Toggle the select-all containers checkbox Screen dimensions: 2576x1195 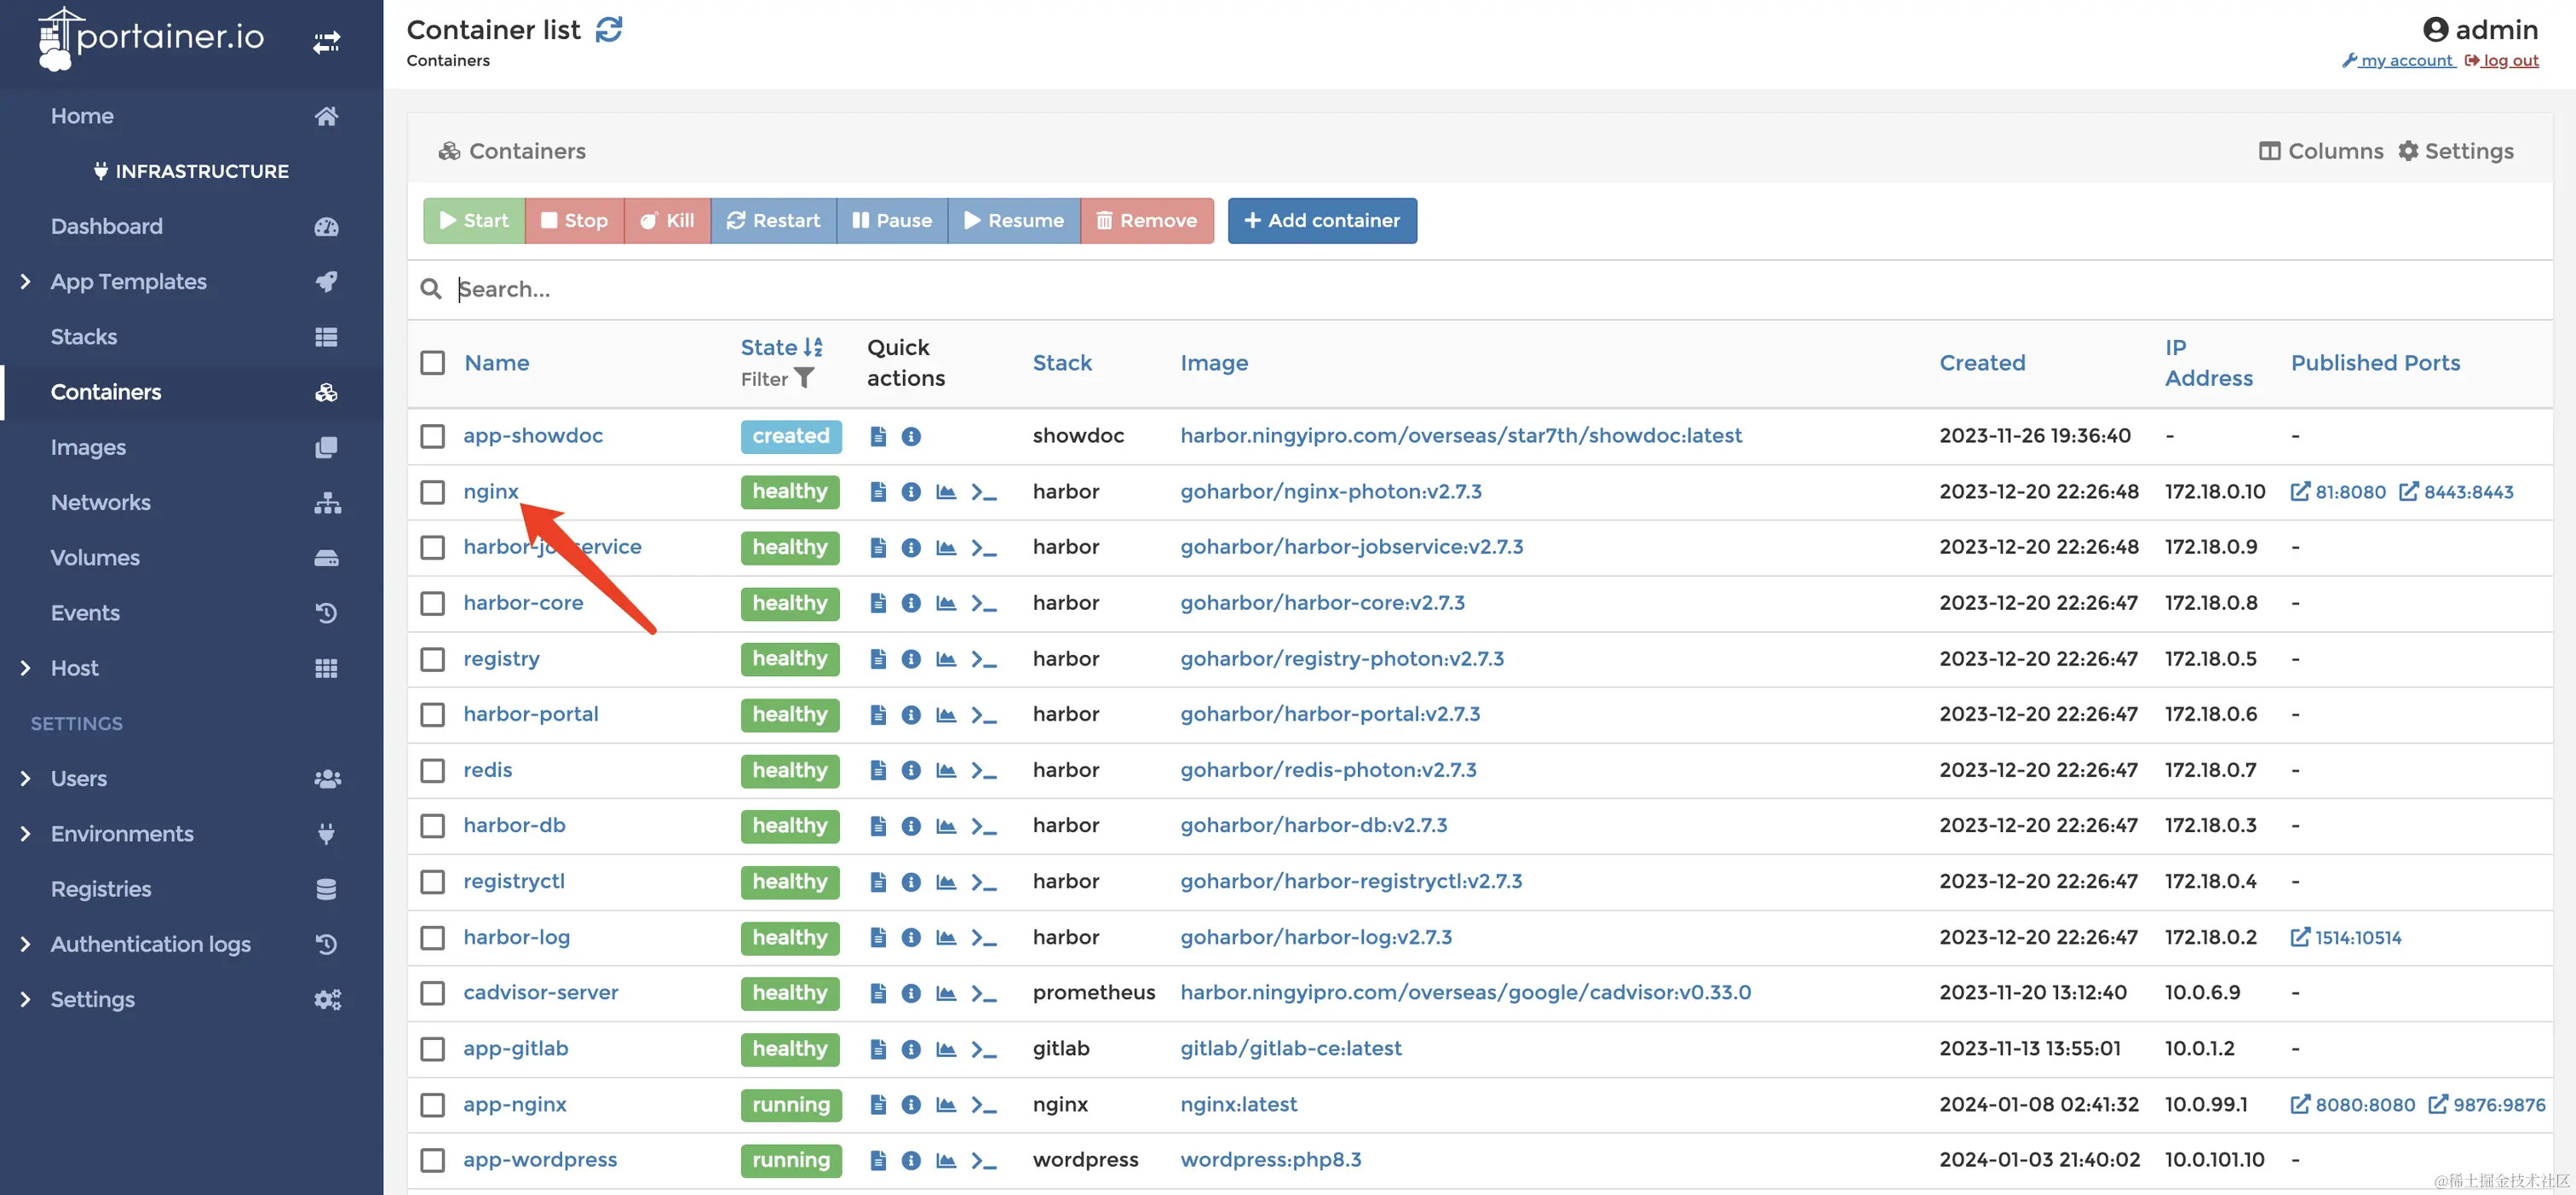pyautogui.click(x=432, y=363)
